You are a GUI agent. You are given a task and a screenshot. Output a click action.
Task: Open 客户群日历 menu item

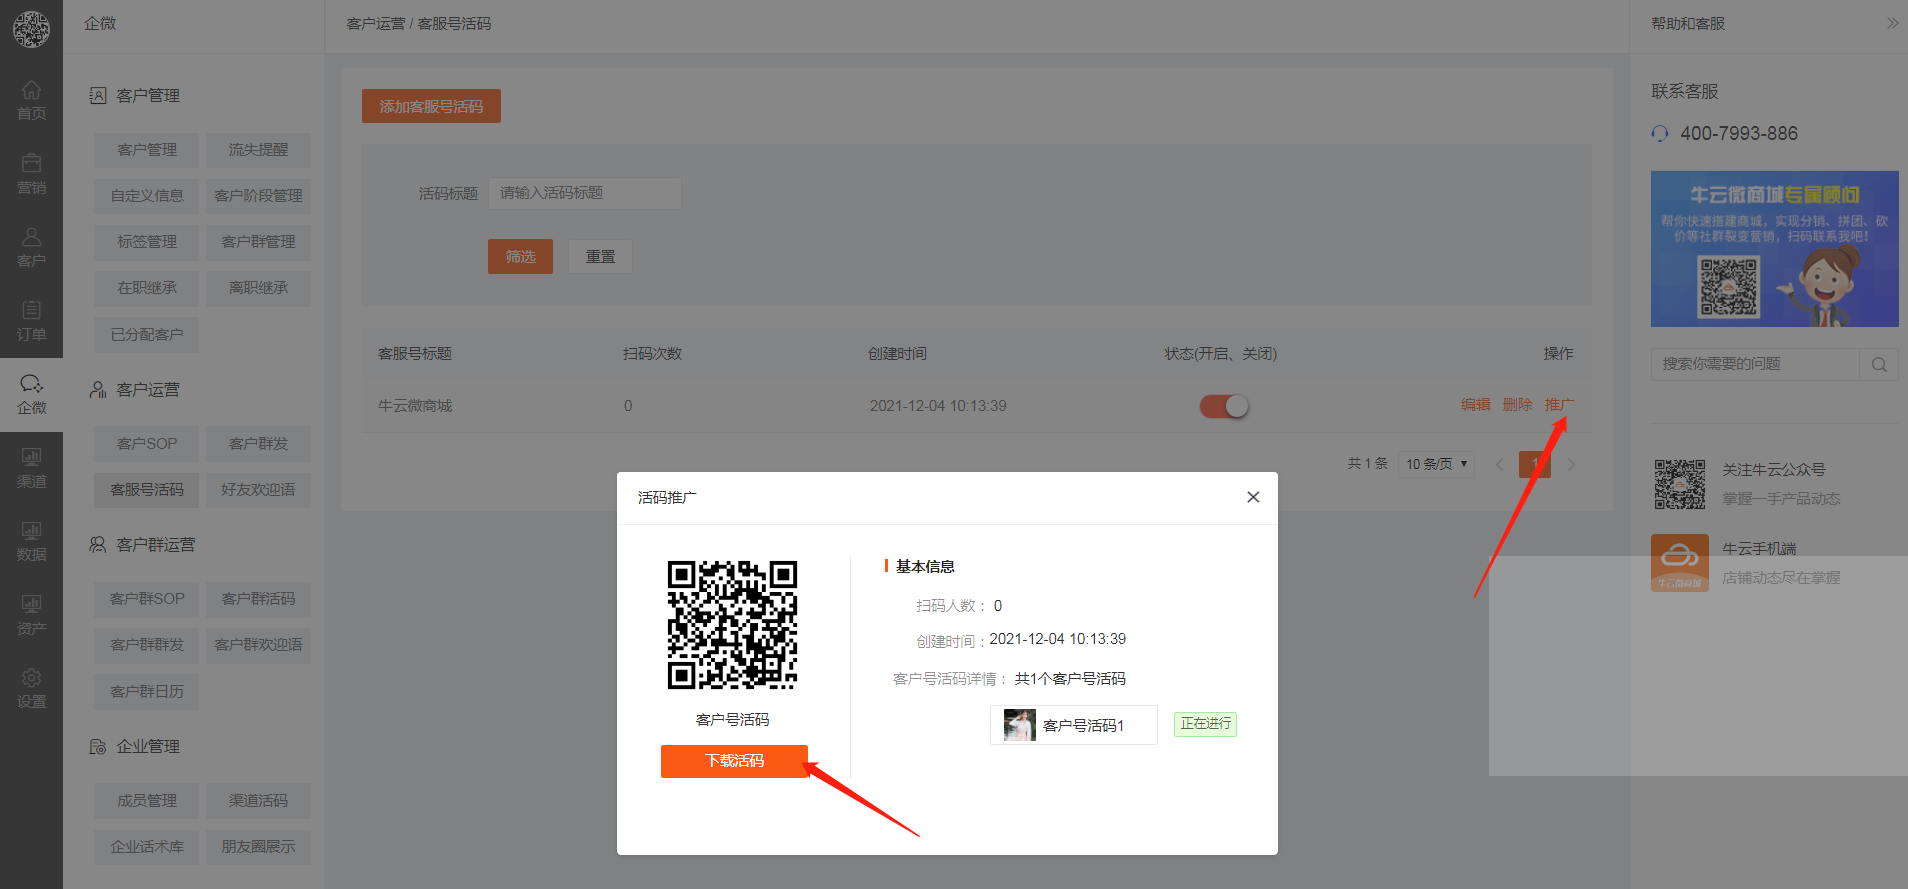147,692
